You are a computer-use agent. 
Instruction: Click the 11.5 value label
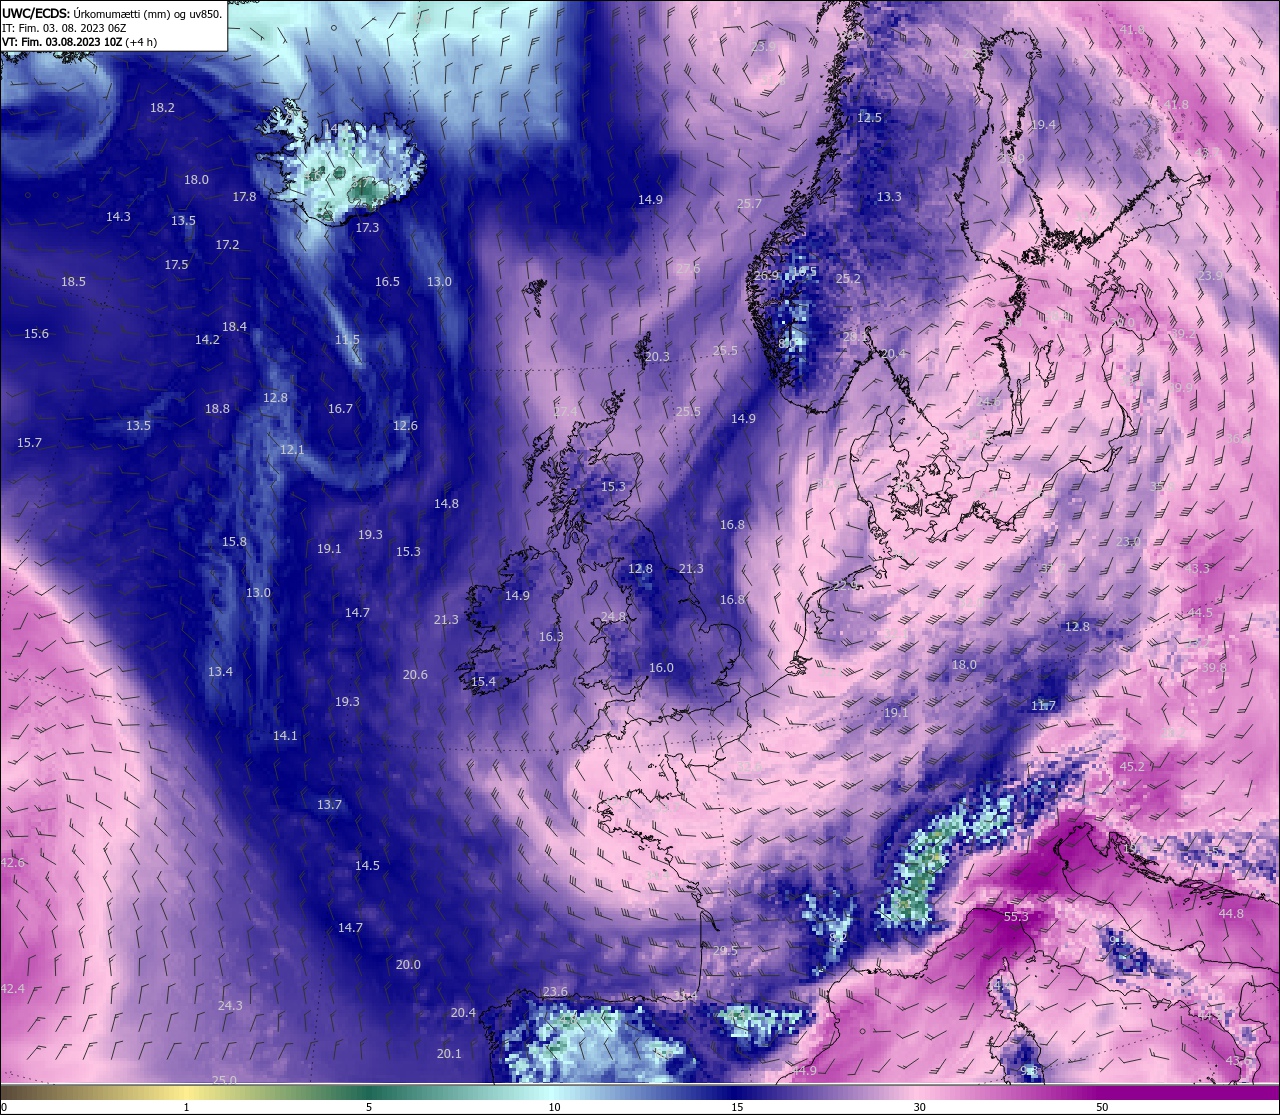pyautogui.click(x=347, y=339)
